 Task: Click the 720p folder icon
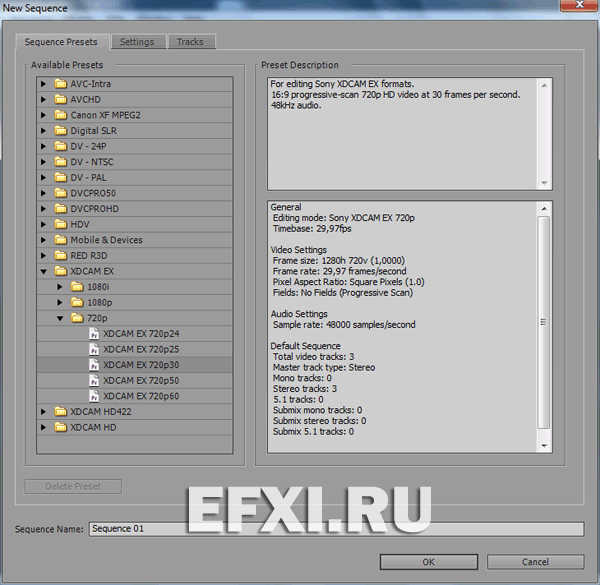77,318
